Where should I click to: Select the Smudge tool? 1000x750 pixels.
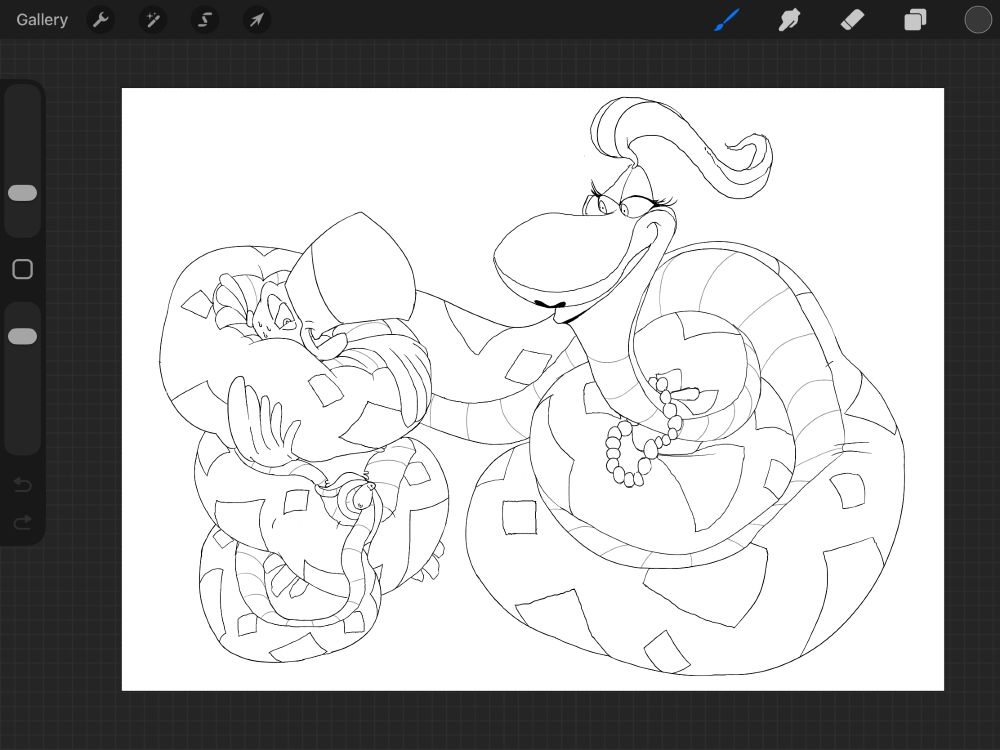click(790, 20)
